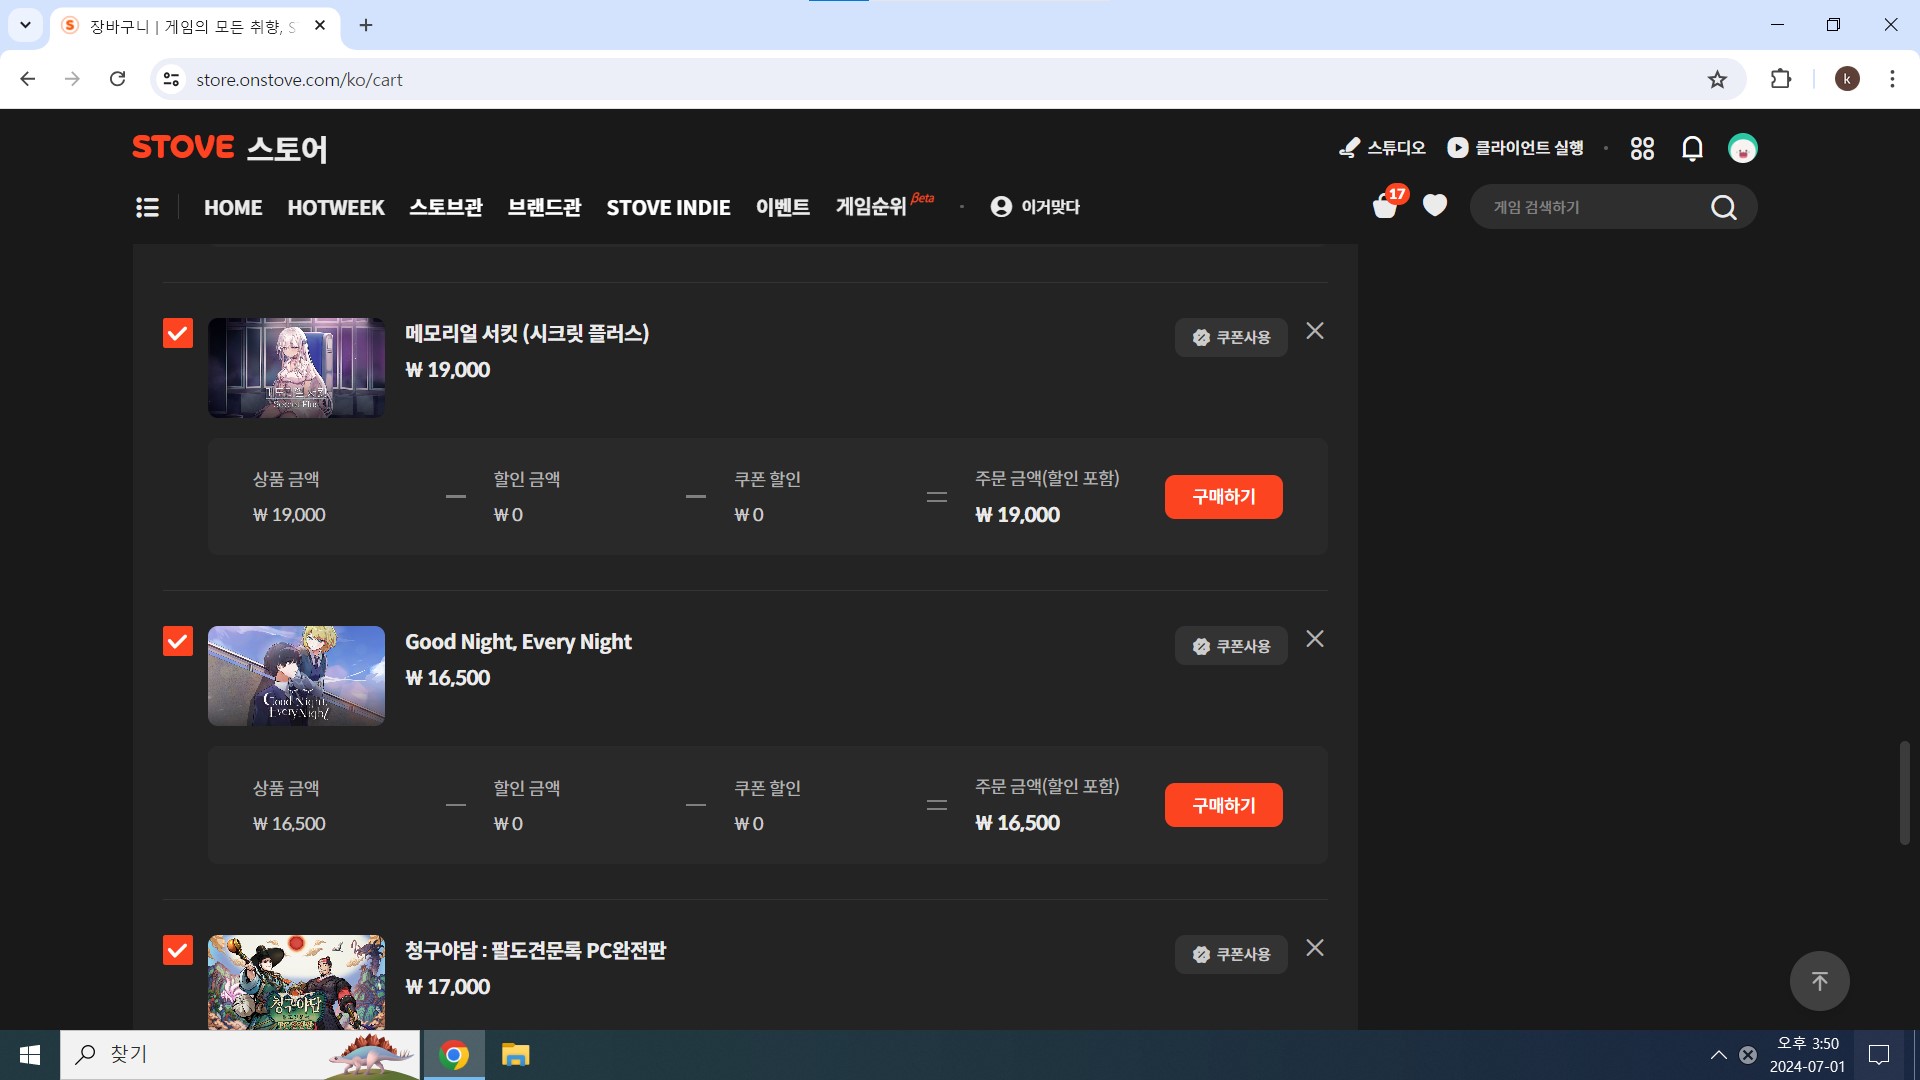Open Windows Start menu

point(30,1055)
